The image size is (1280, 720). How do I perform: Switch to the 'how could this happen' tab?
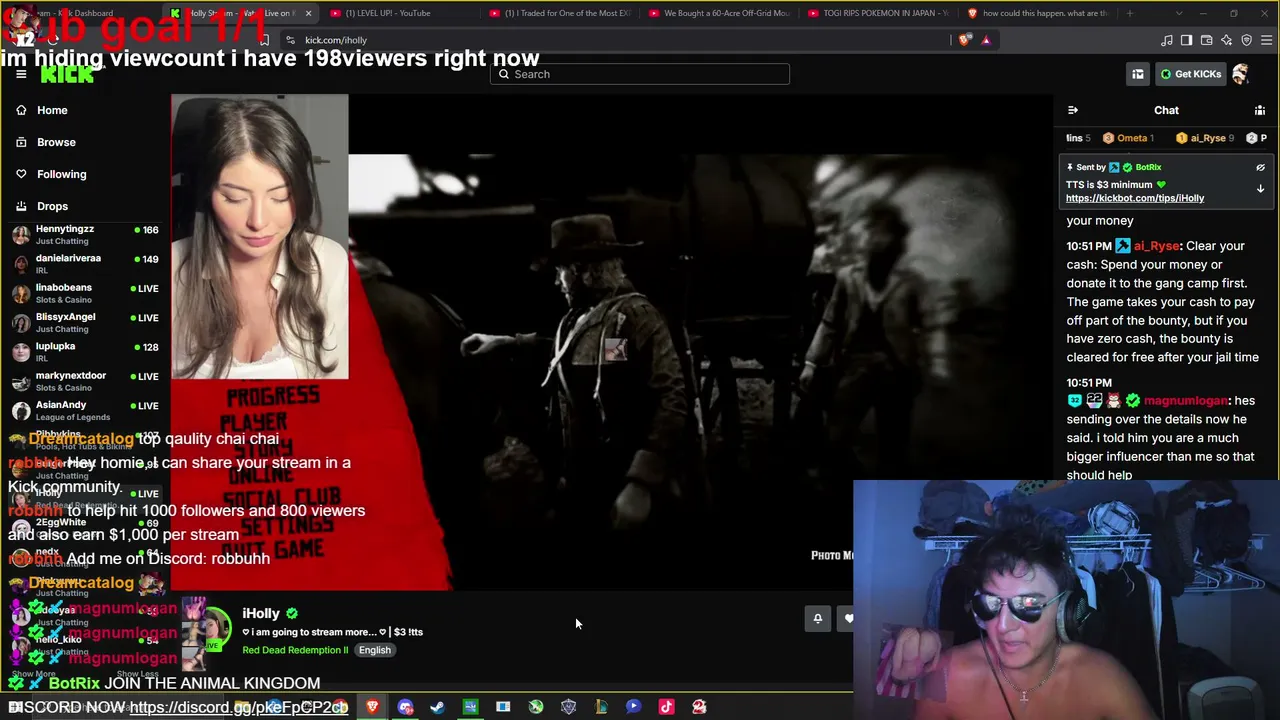coord(1038,13)
